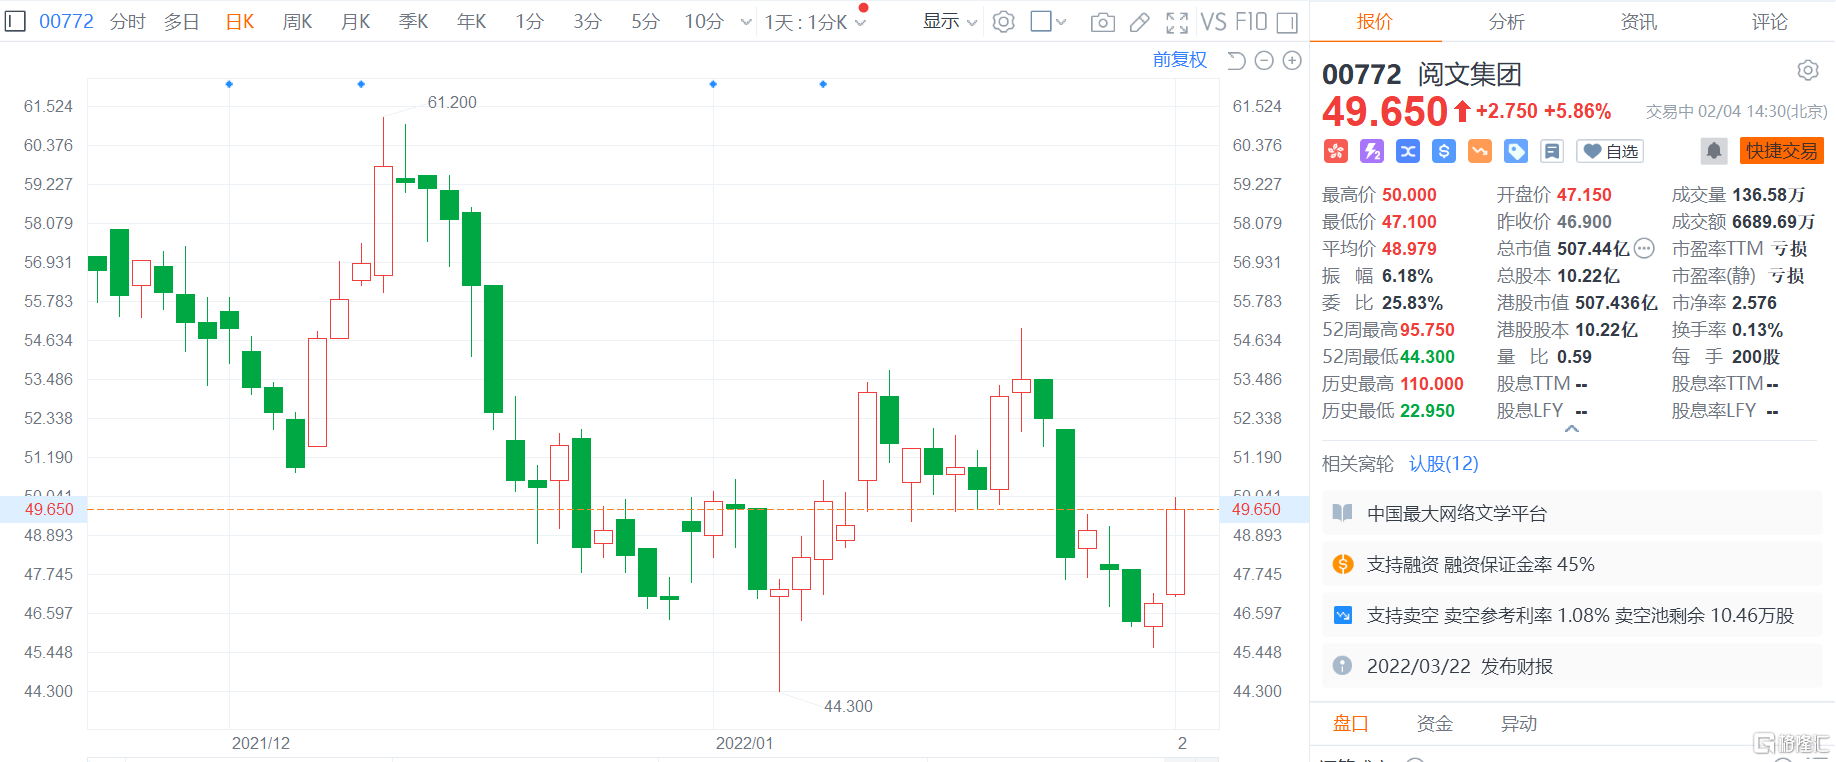Toggle the checkbox left of 00772
The height and width of the screenshot is (762, 1836).
click(15, 21)
